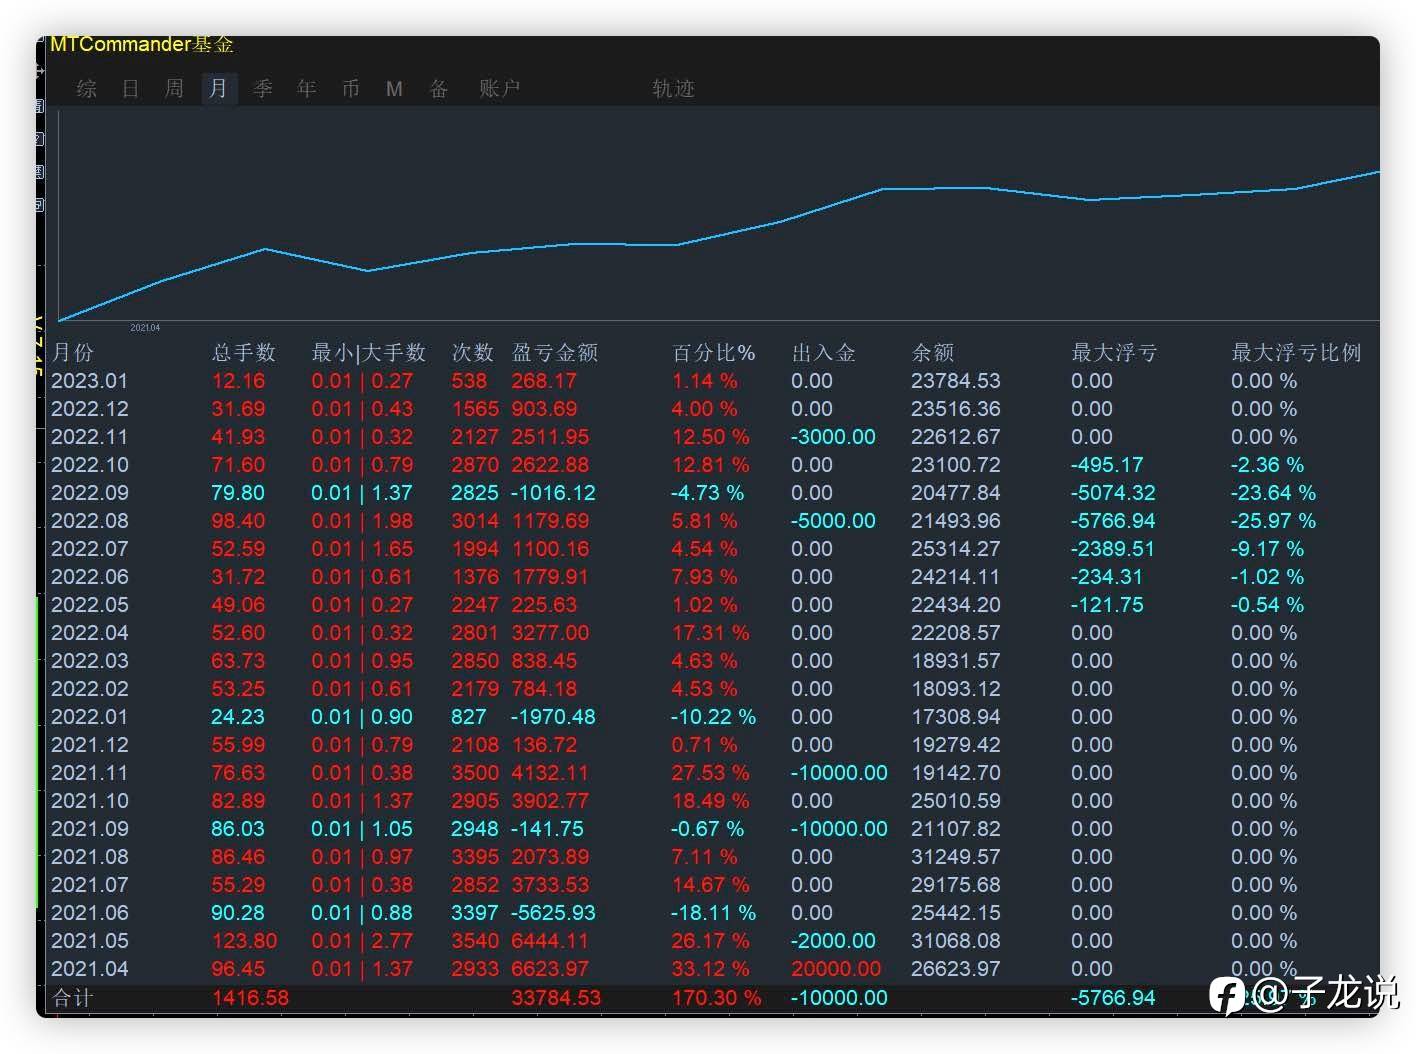Switch to the 综 summary tab
The image size is (1416, 1054).
click(x=87, y=89)
